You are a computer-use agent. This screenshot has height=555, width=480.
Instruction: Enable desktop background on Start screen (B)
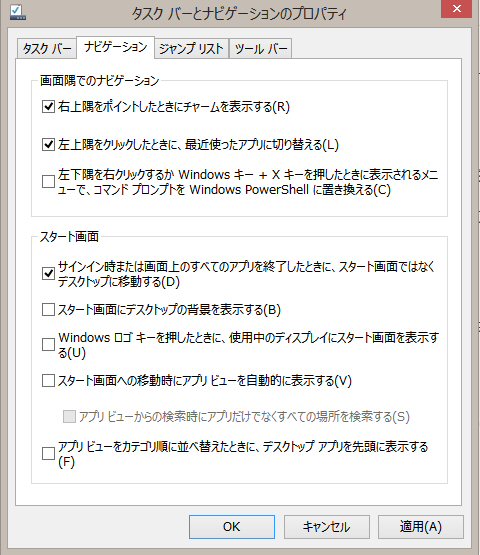(x=48, y=310)
